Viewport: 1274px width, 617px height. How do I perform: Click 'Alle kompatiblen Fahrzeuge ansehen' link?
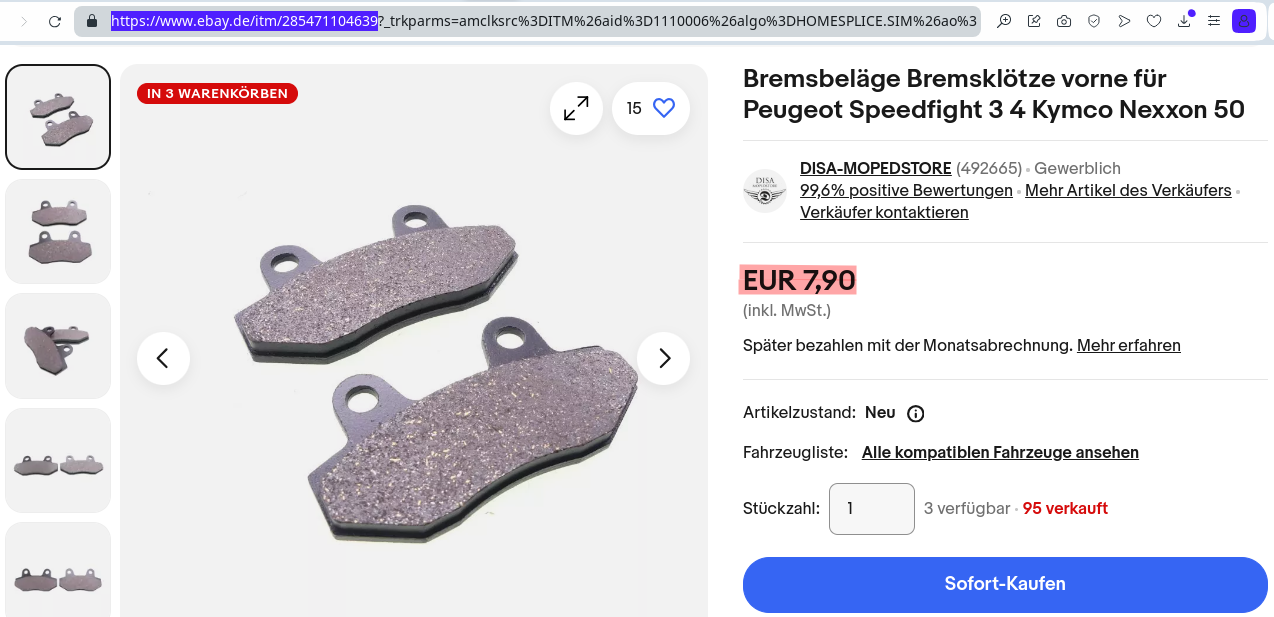click(1000, 452)
